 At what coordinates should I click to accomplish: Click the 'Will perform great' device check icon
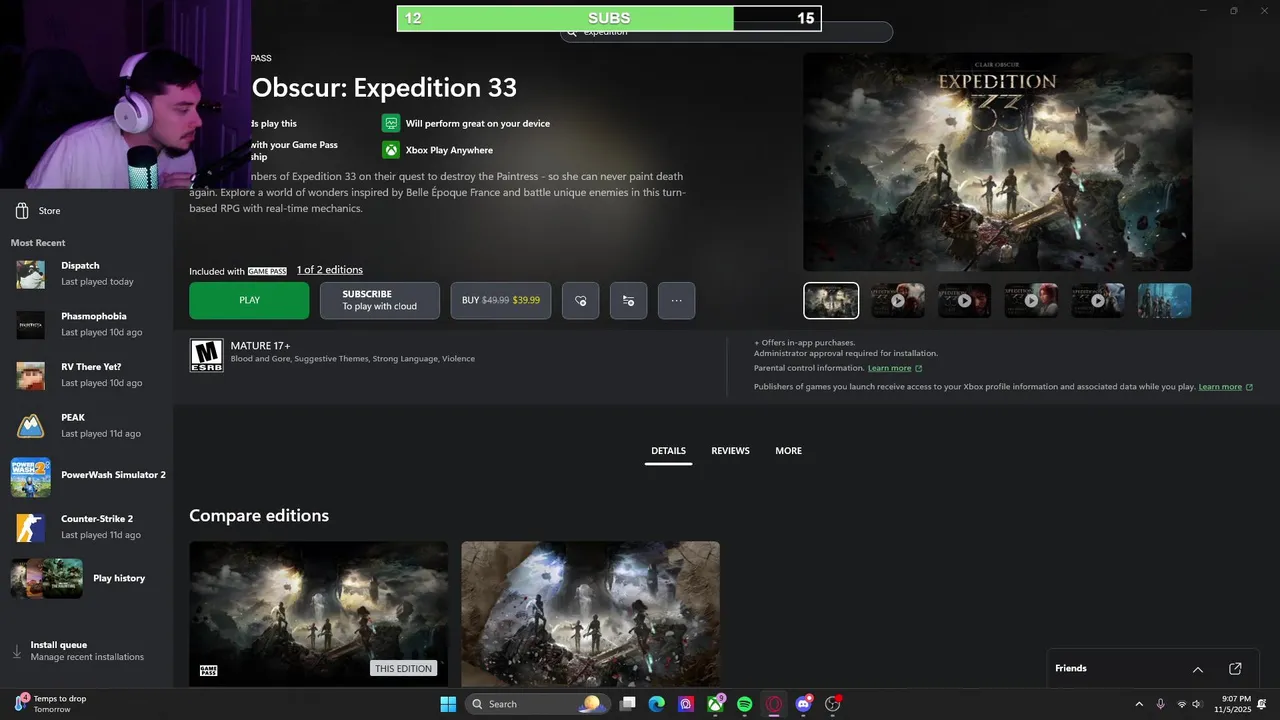(390, 123)
